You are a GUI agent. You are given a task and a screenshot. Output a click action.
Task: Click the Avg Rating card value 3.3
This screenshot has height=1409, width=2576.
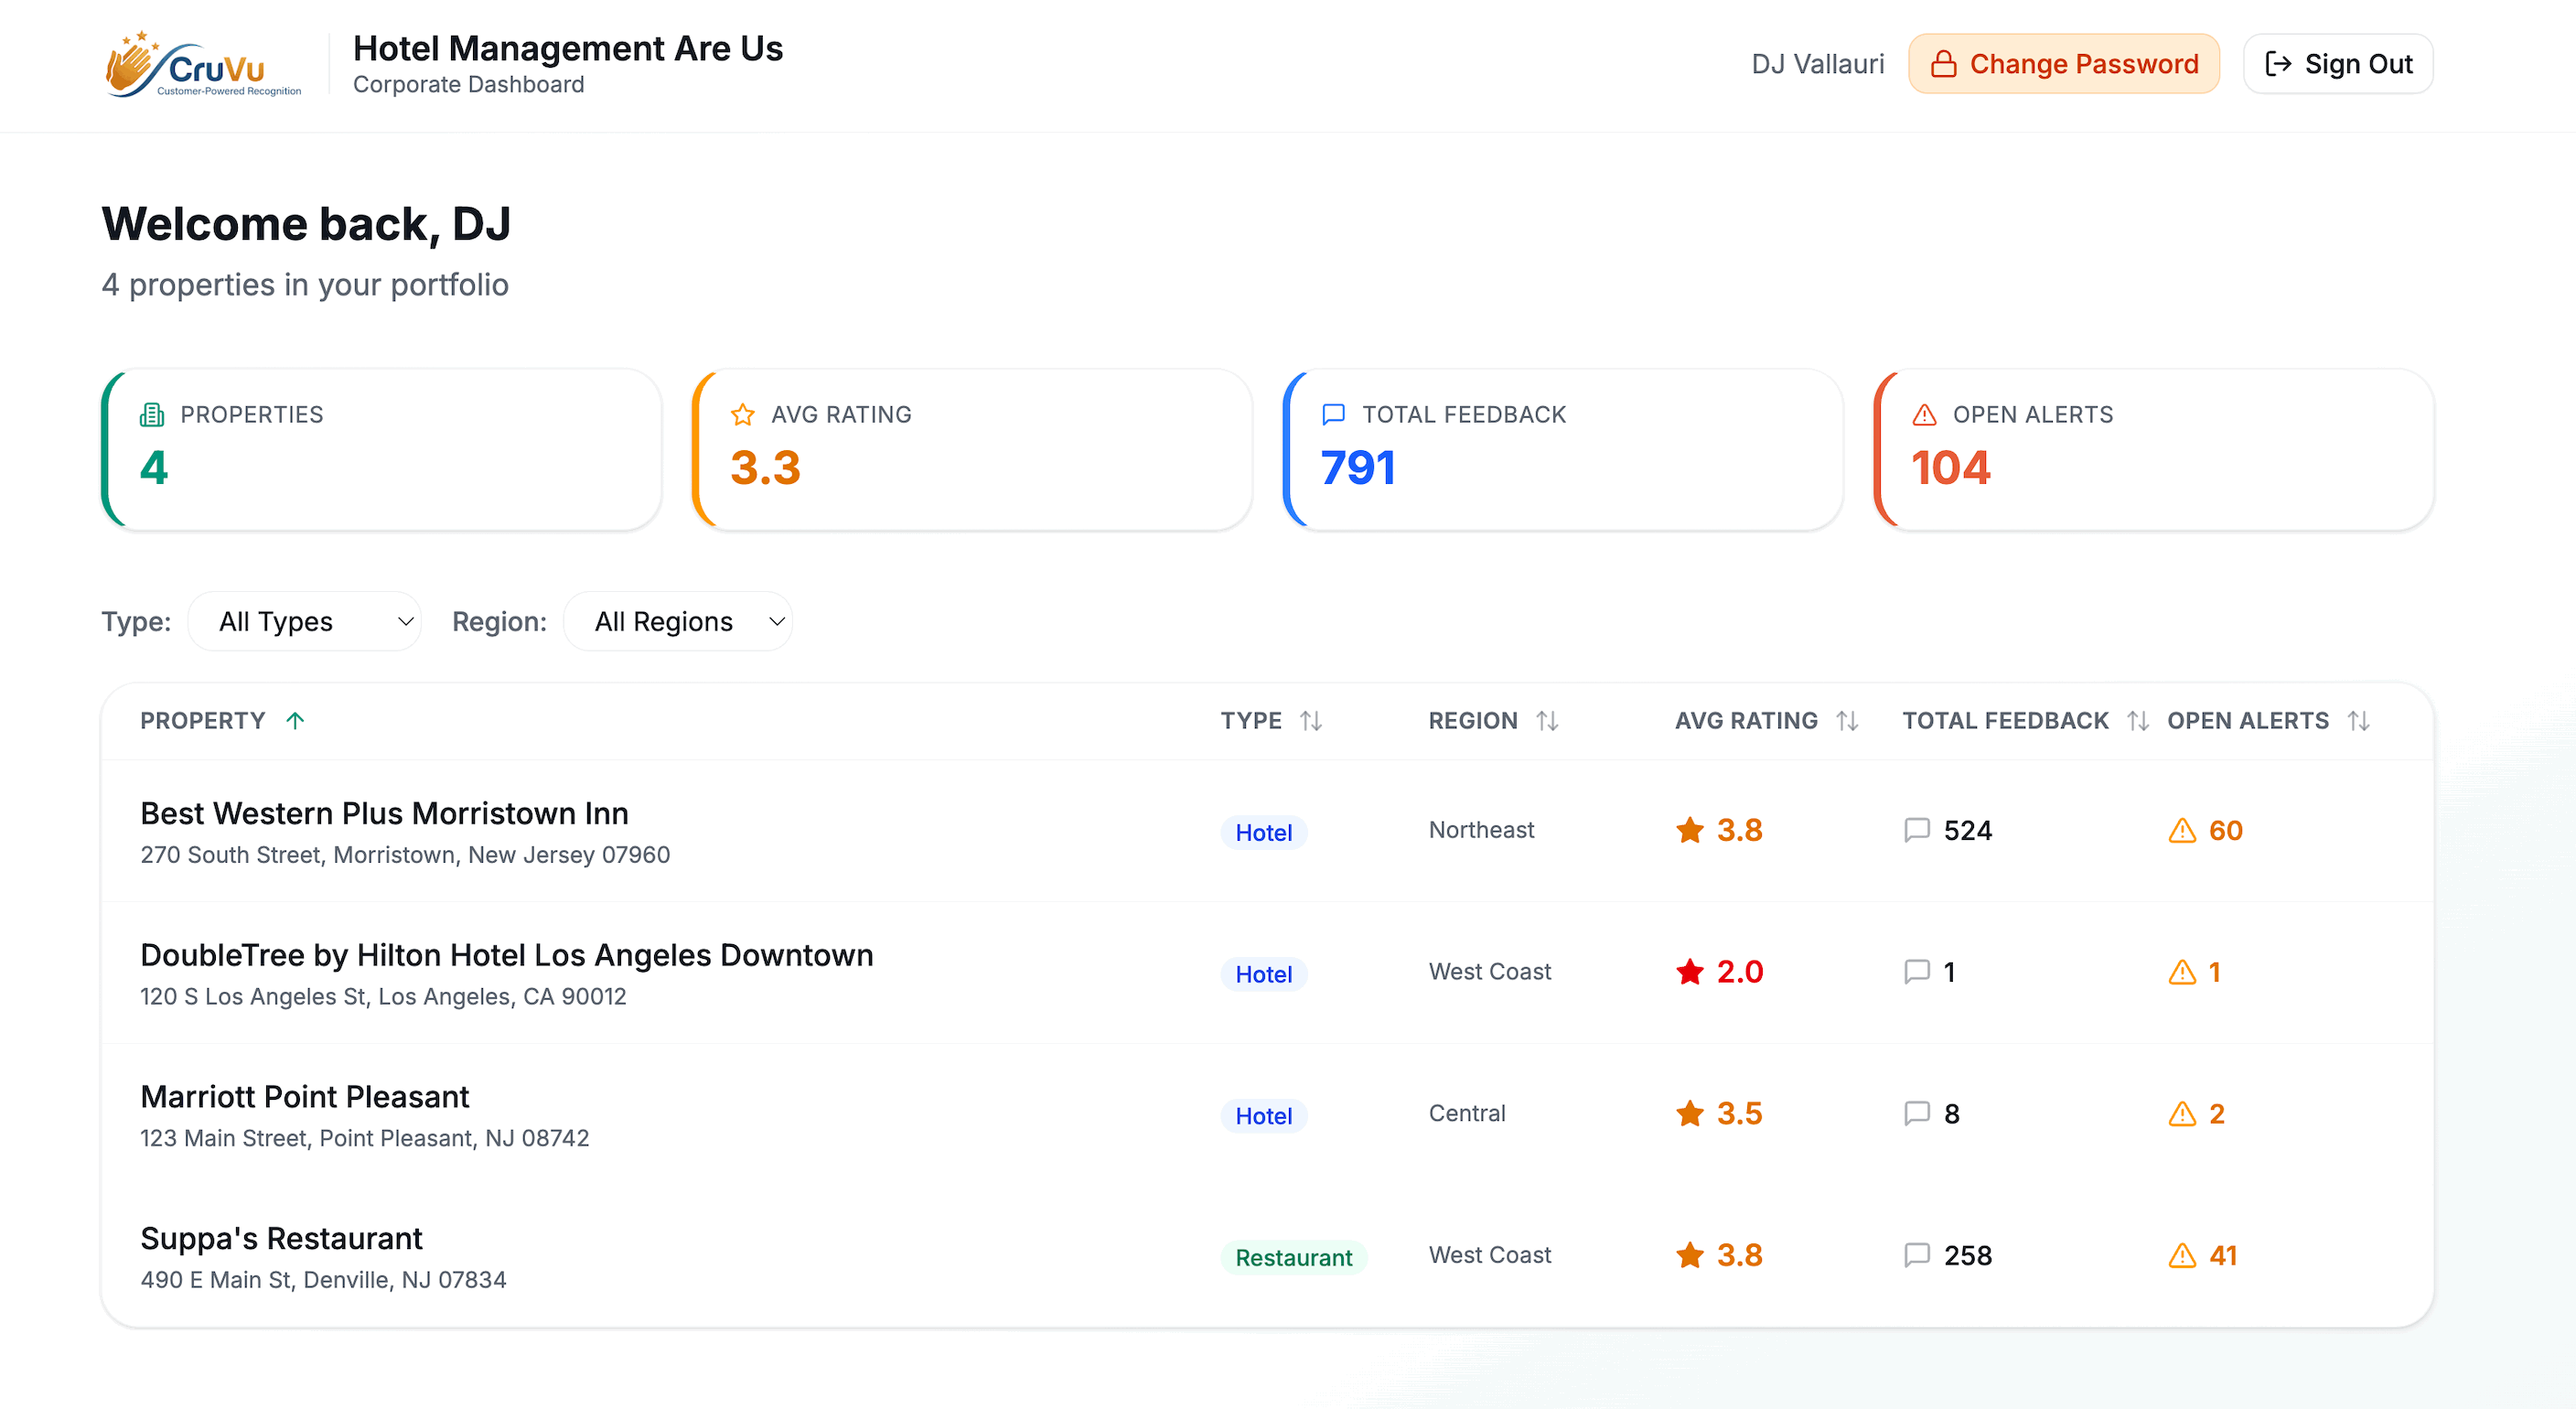click(x=765, y=467)
